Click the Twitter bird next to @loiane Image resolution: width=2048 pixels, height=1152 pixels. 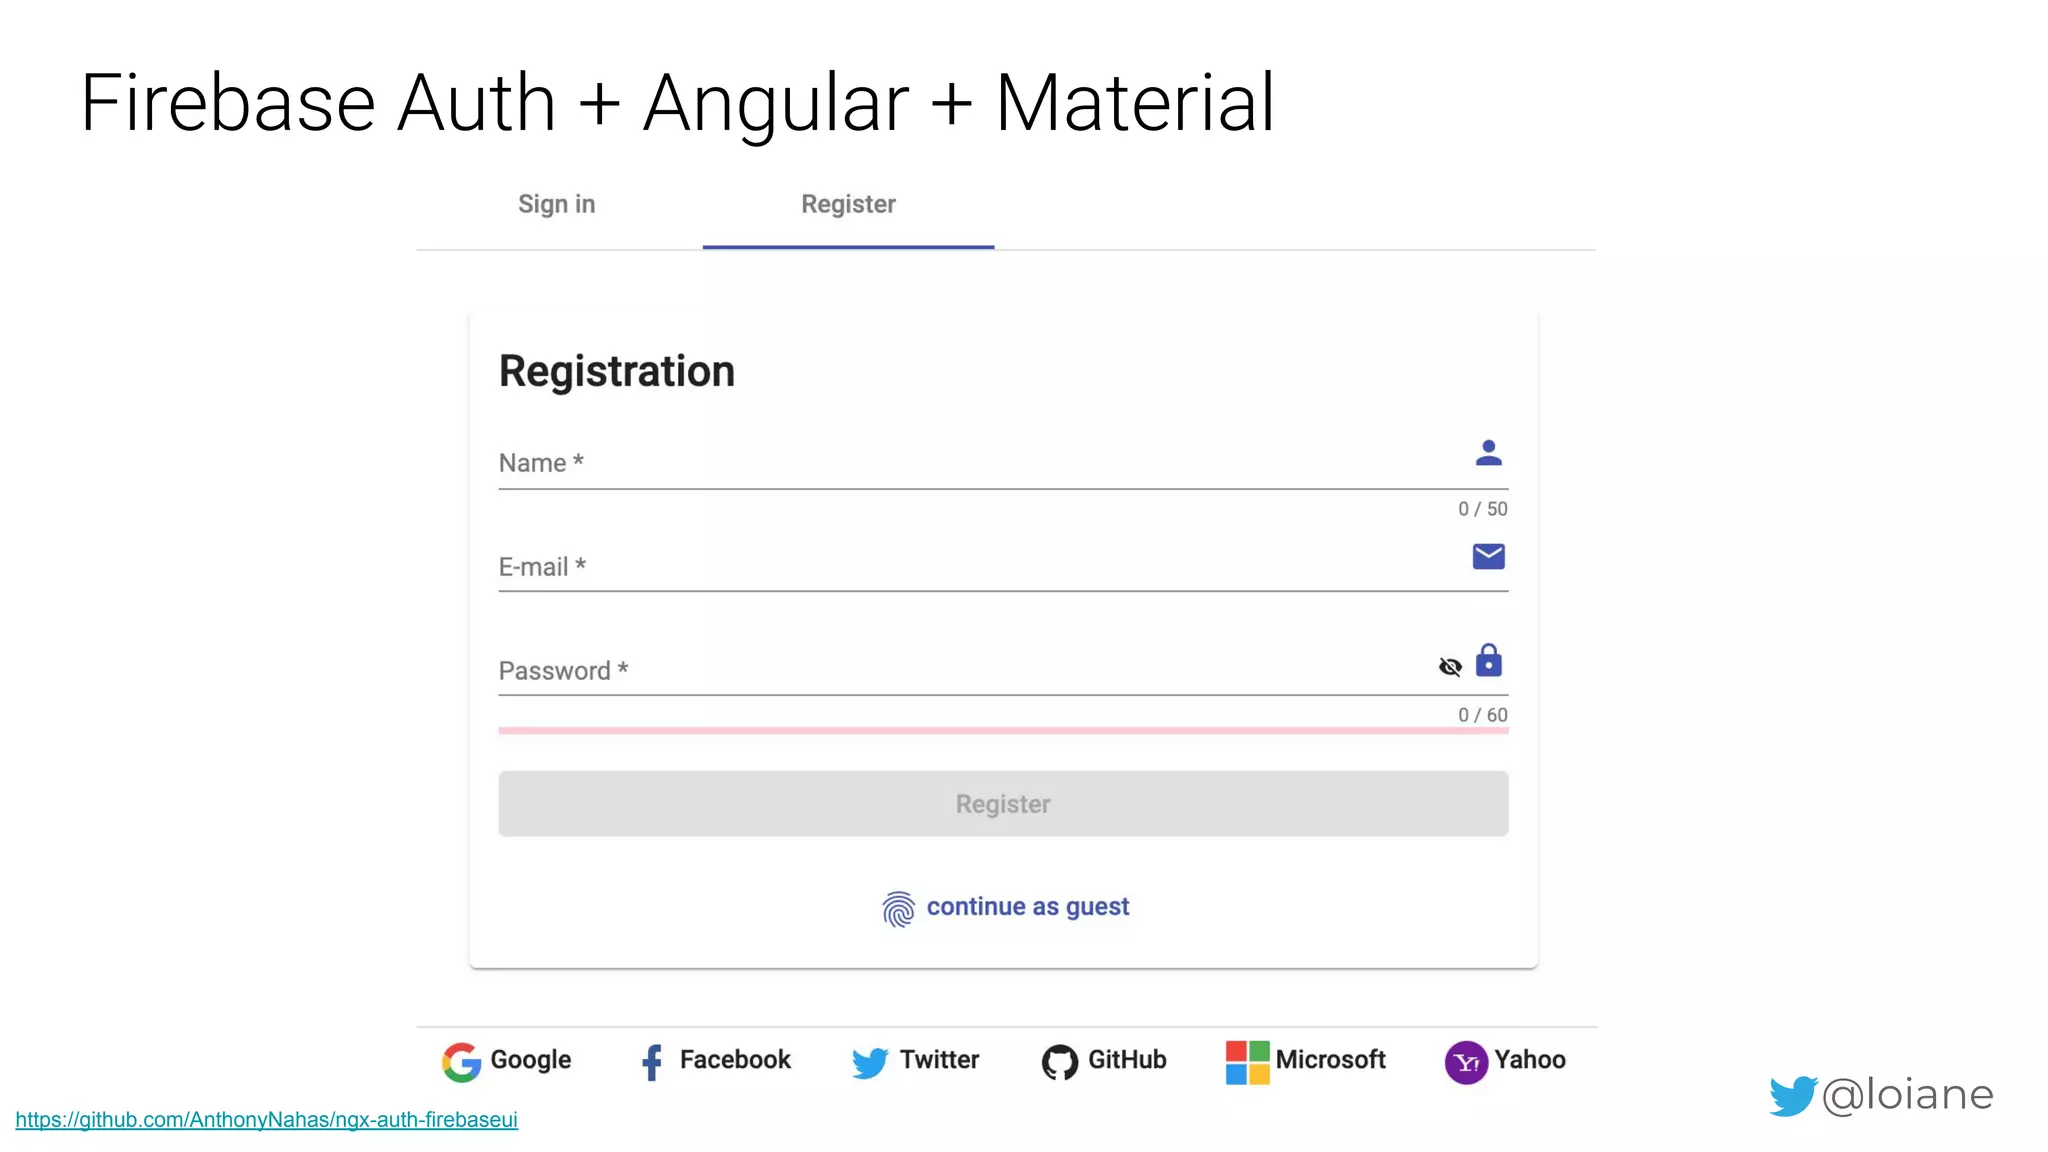click(x=1792, y=1096)
